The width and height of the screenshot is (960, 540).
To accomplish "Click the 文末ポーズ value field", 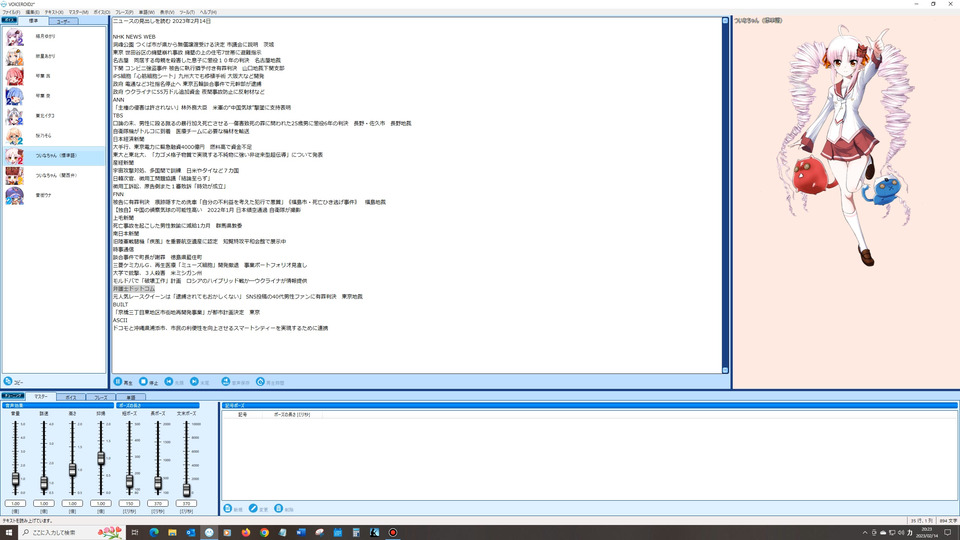I will tap(186, 503).
